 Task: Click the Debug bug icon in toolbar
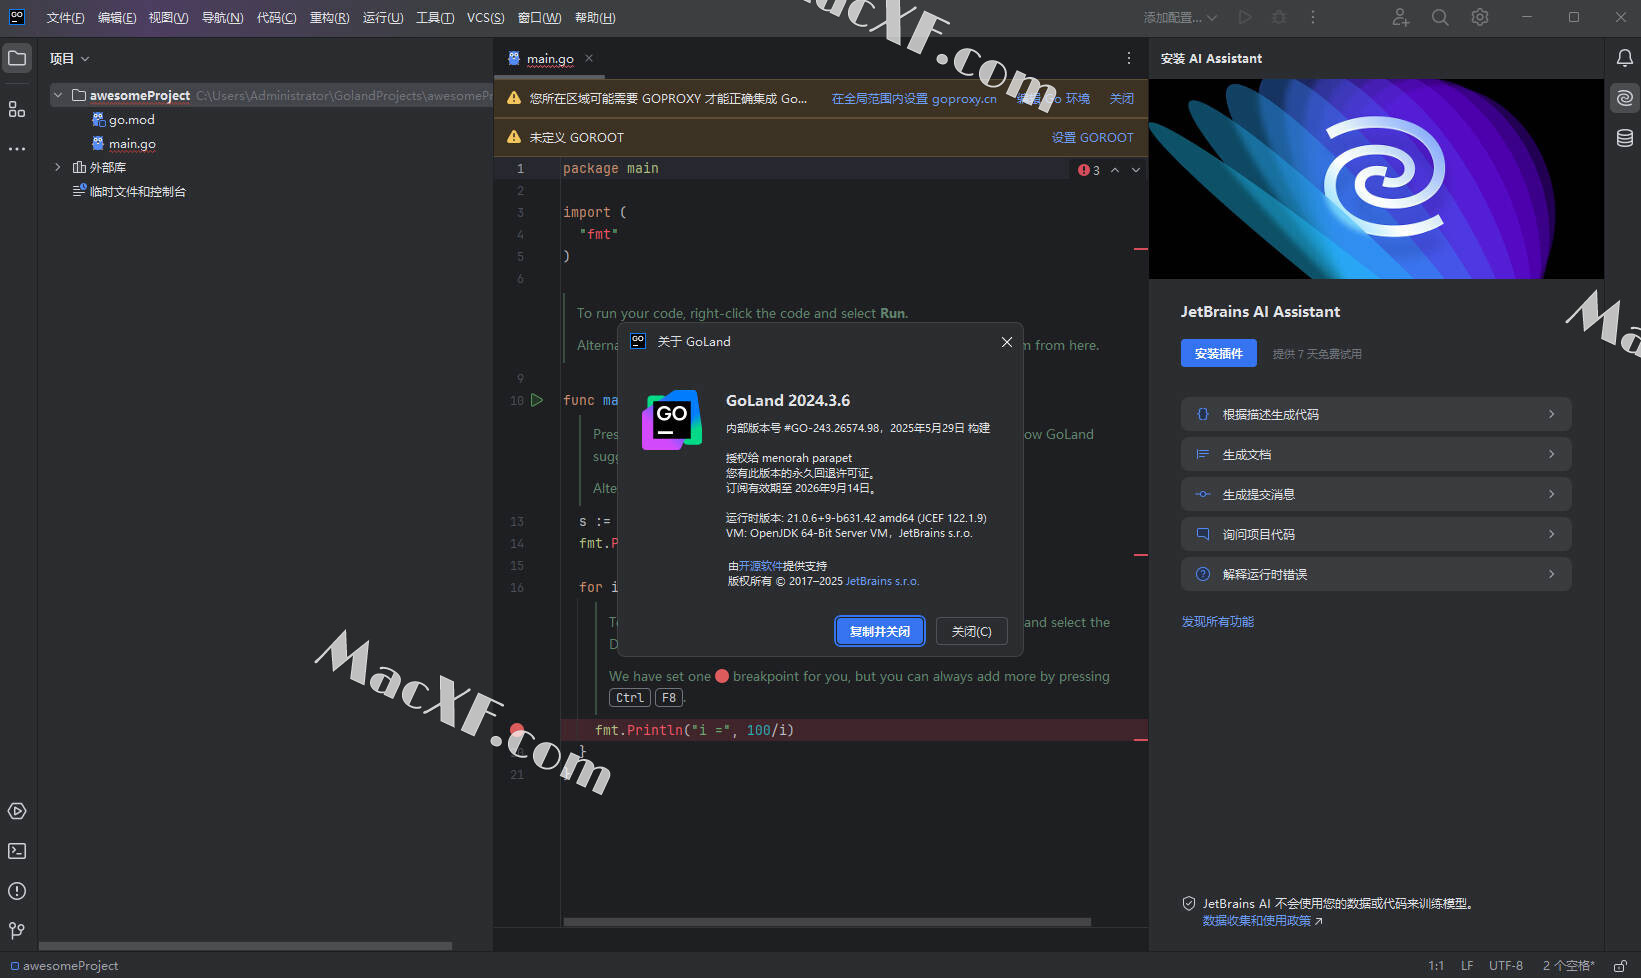point(1279,17)
